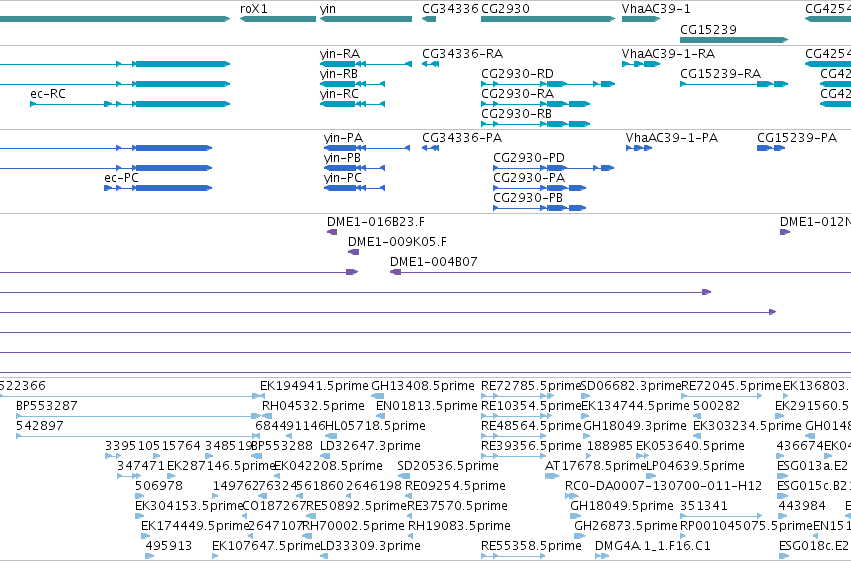Select the DME1-016B23.F clone marker
This screenshot has height=561, width=851.
[x=332, y=232]
